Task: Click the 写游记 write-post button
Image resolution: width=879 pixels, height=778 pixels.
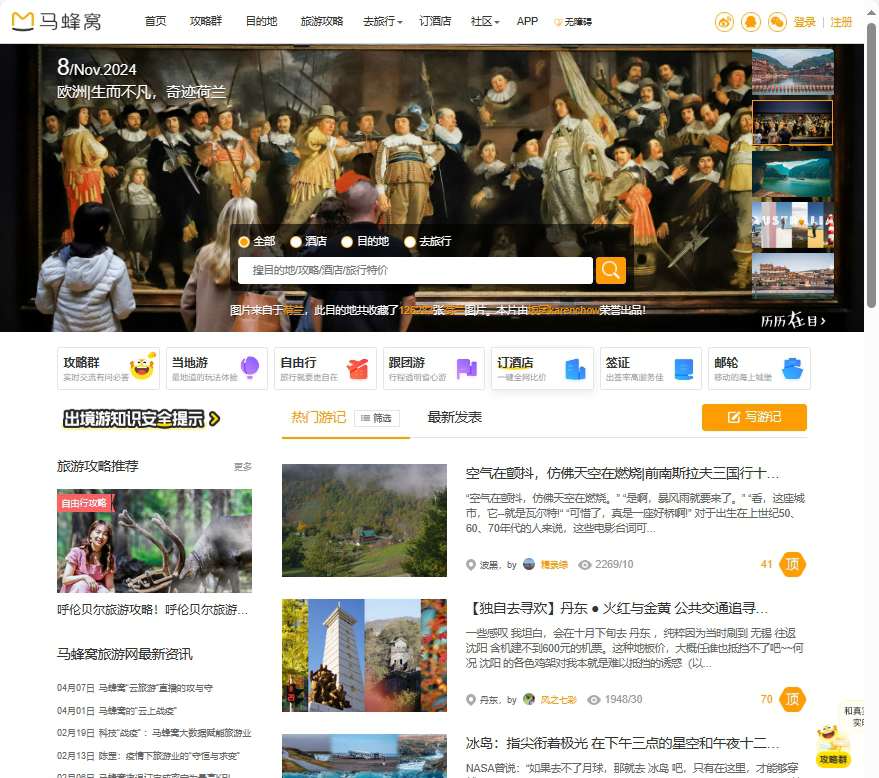Action: pos(754,417)
